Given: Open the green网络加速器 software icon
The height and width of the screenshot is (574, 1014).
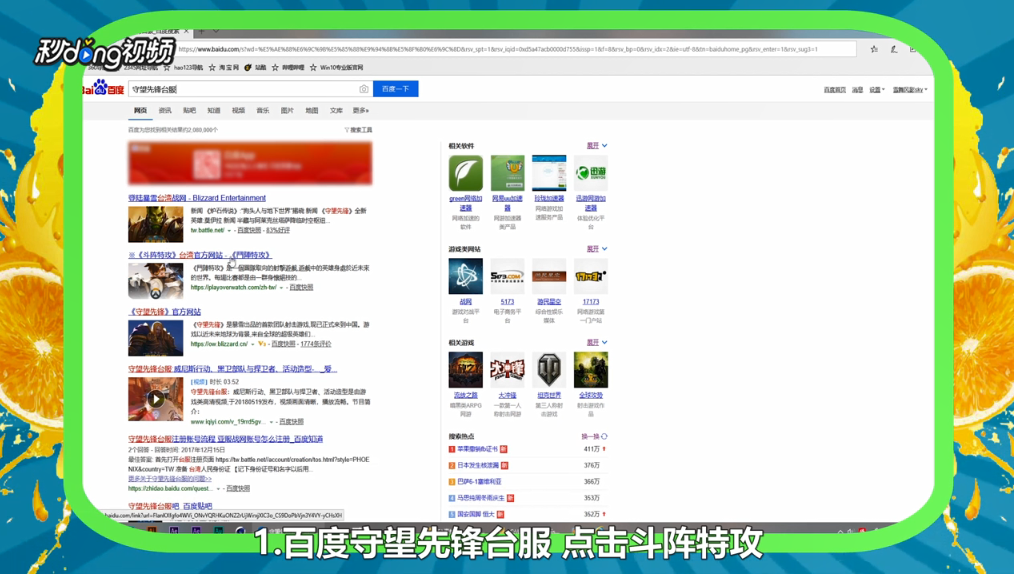Looking at the screenshot, I should coord(466,173).
